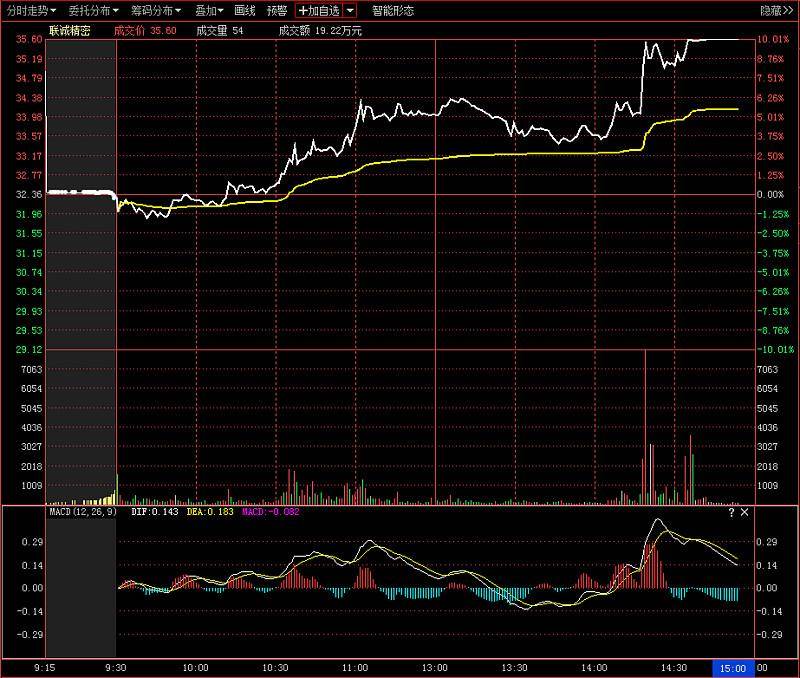800x678 pixels.
Task: Click the 29.12 lower limit price
Action: pos(29,349)
